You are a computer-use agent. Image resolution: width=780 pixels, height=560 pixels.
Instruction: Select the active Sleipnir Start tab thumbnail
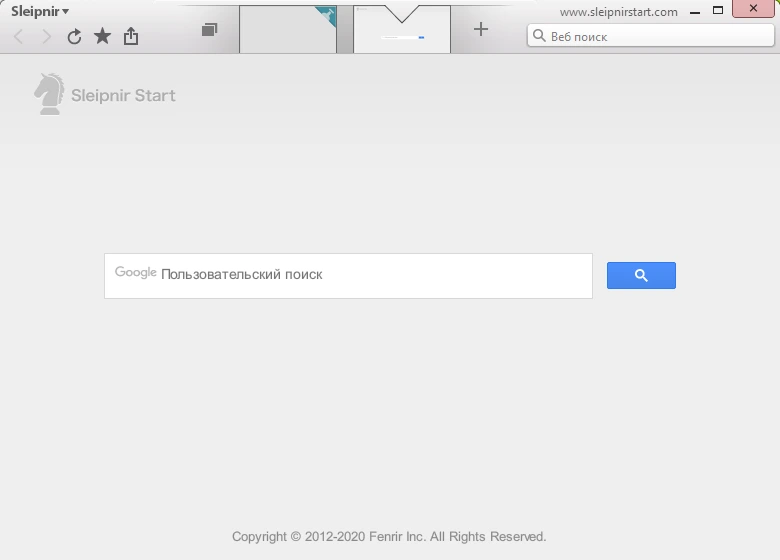pyautogui.click(x=402, y=29)
